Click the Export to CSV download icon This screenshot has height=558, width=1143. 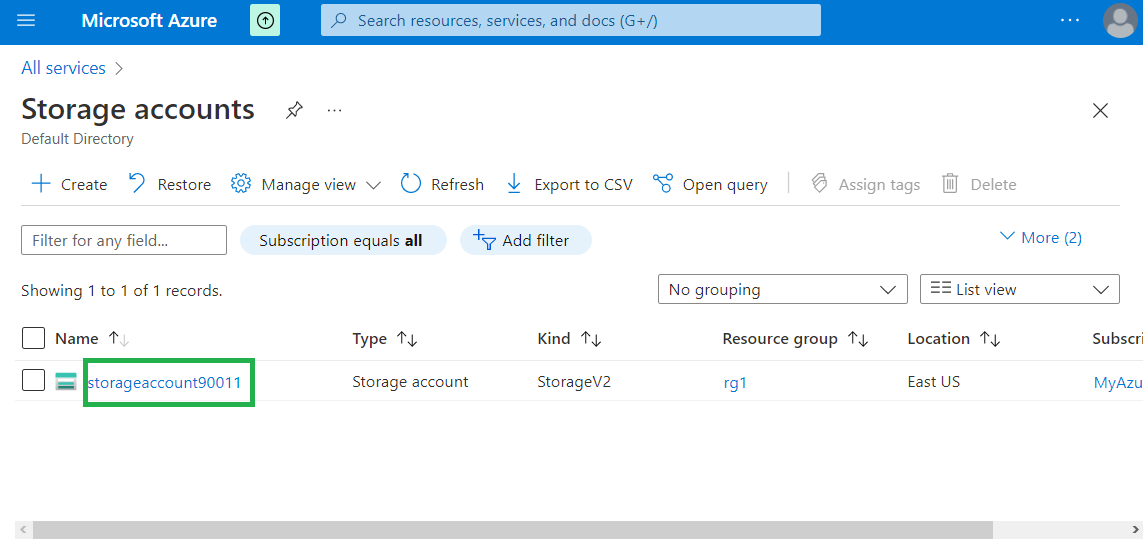pos(514,184)
